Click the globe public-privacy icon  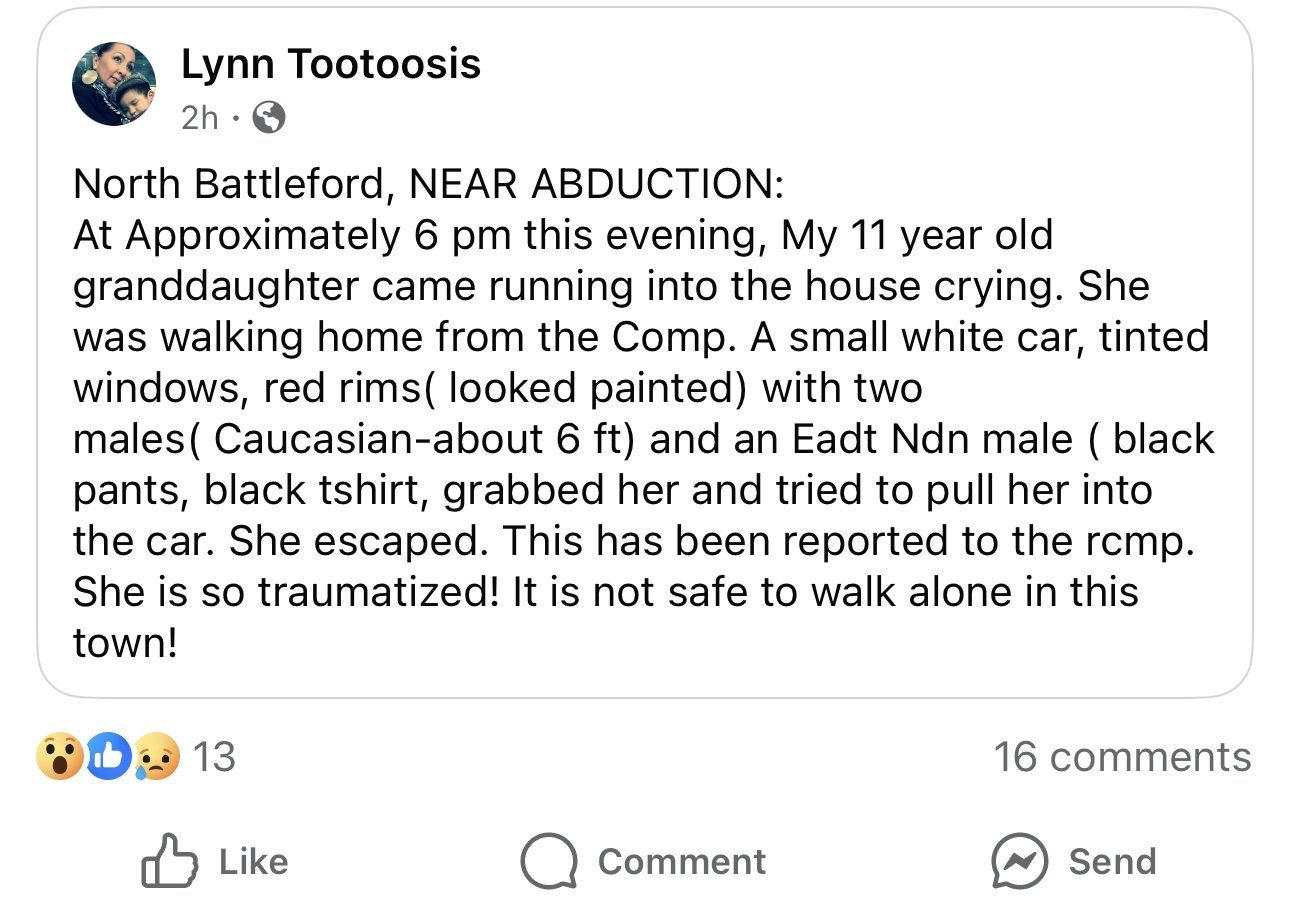[x=267, y=119]
